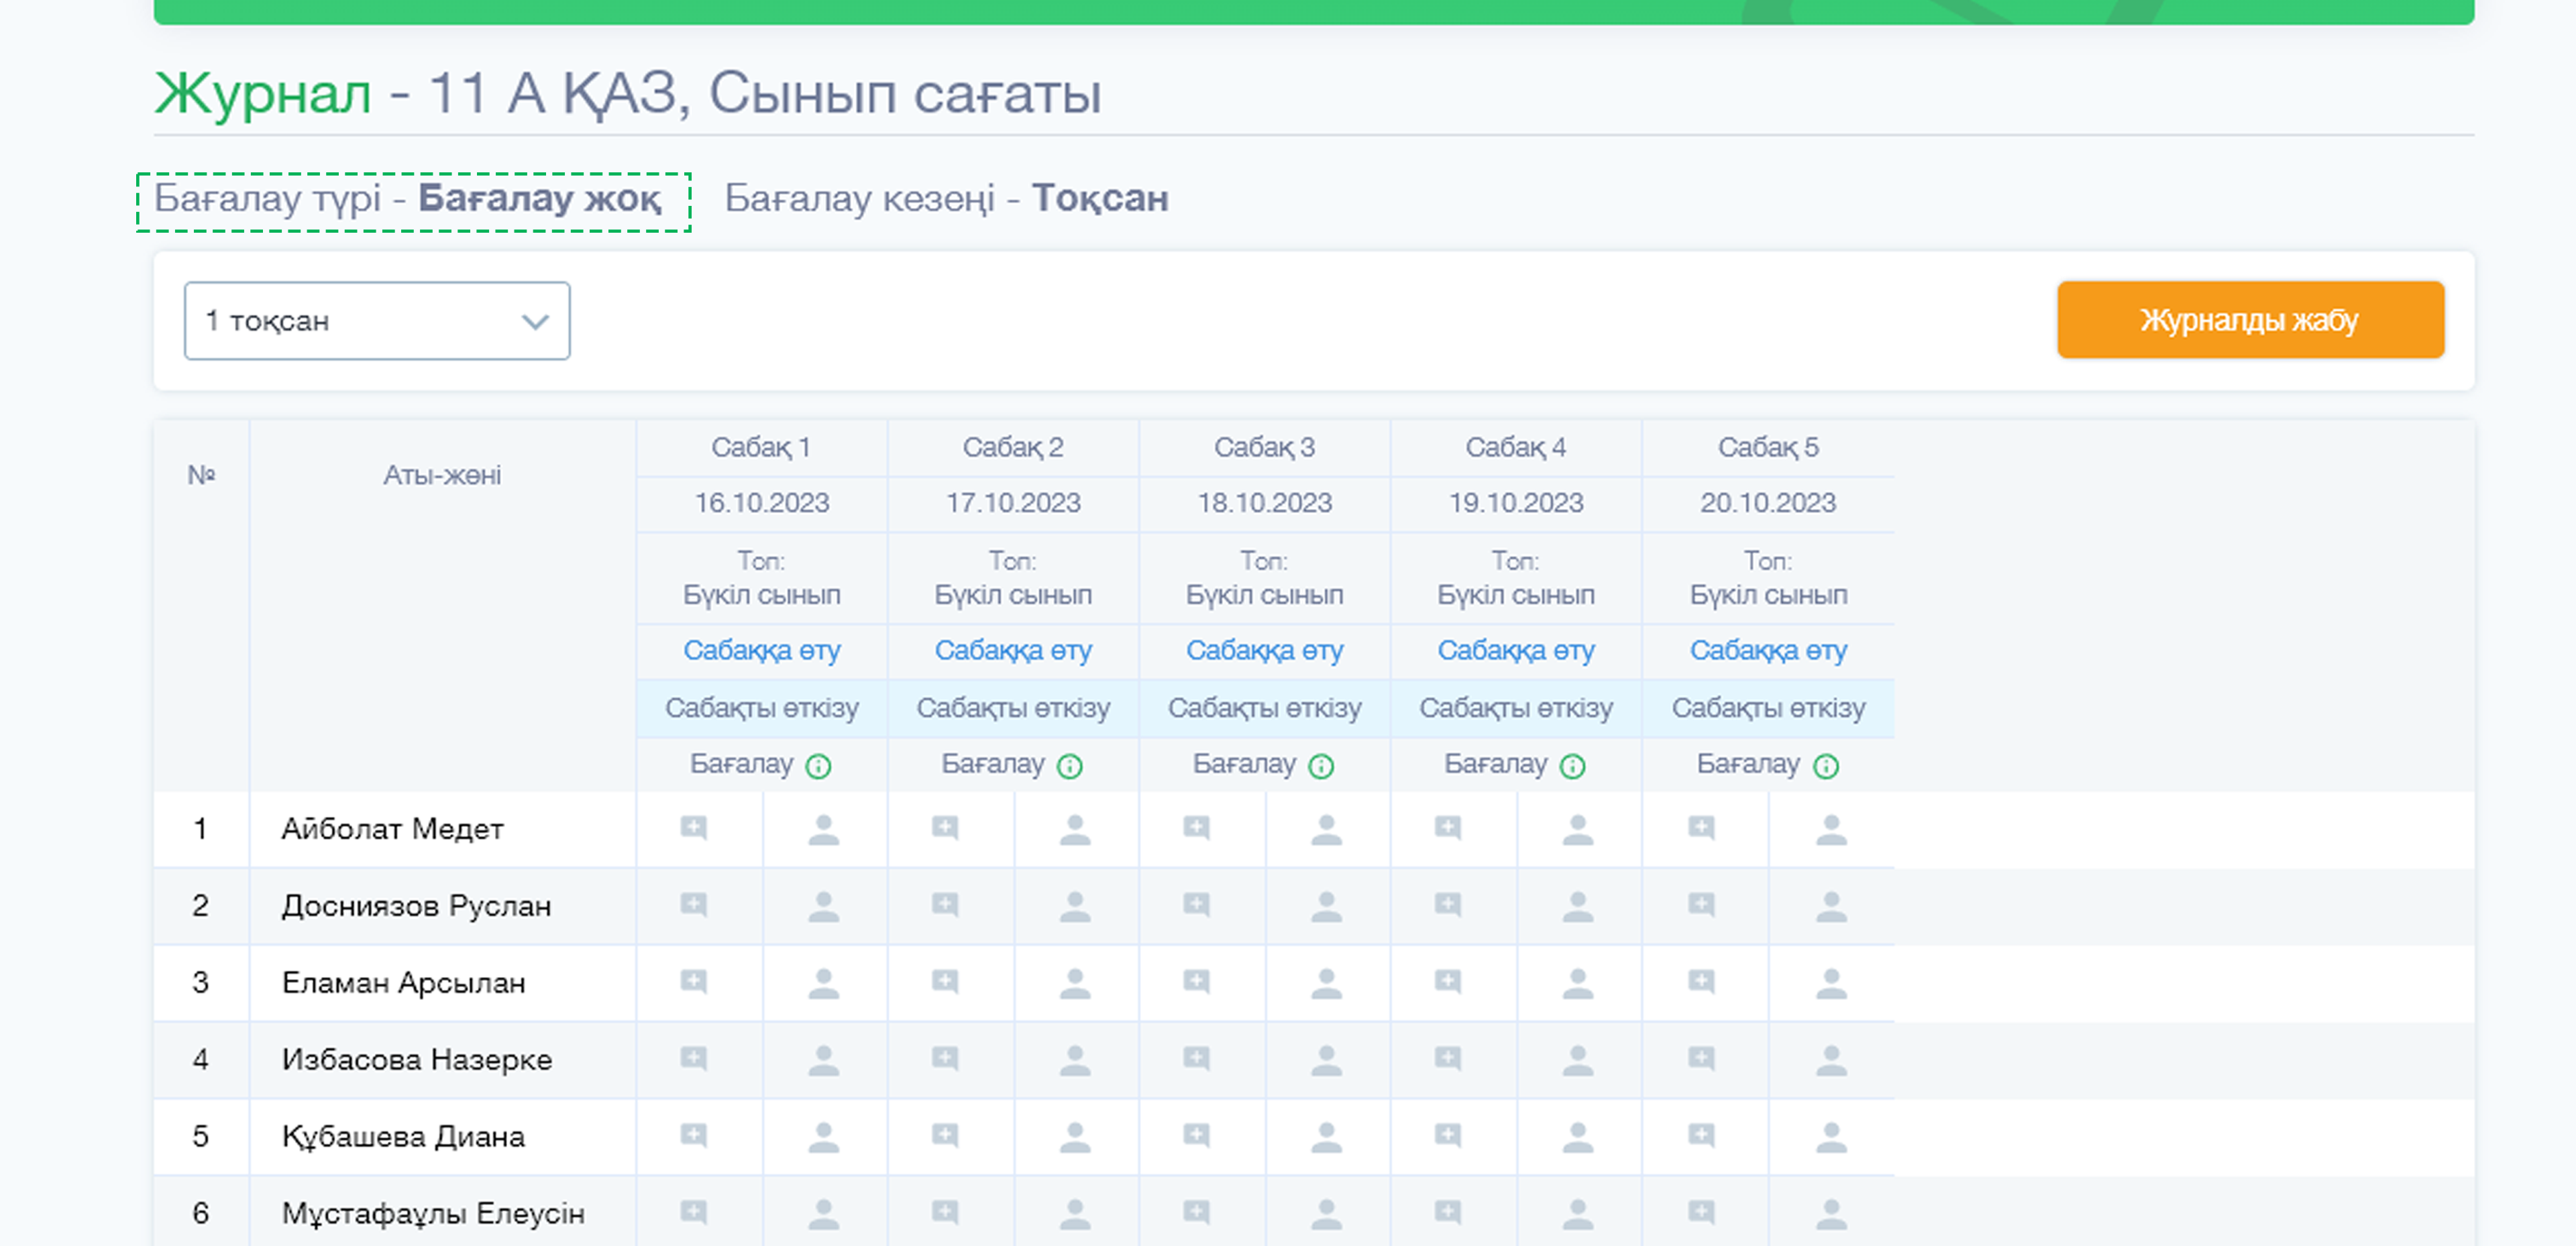The height and width of the screenshot is (1246, 2576).
Task: Add comment for Еламан Арсылан in Сабақ 3
Action: click(x=1197, y=982)
